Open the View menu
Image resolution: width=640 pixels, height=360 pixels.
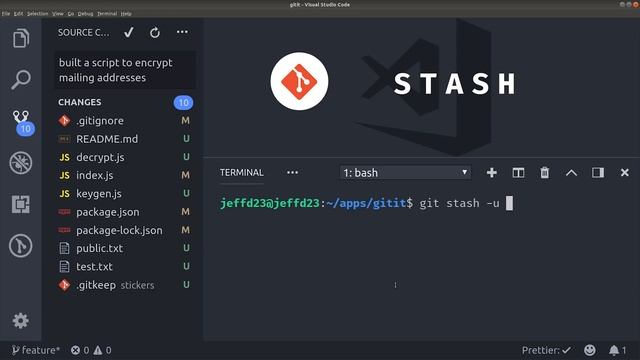pos(58,13)
